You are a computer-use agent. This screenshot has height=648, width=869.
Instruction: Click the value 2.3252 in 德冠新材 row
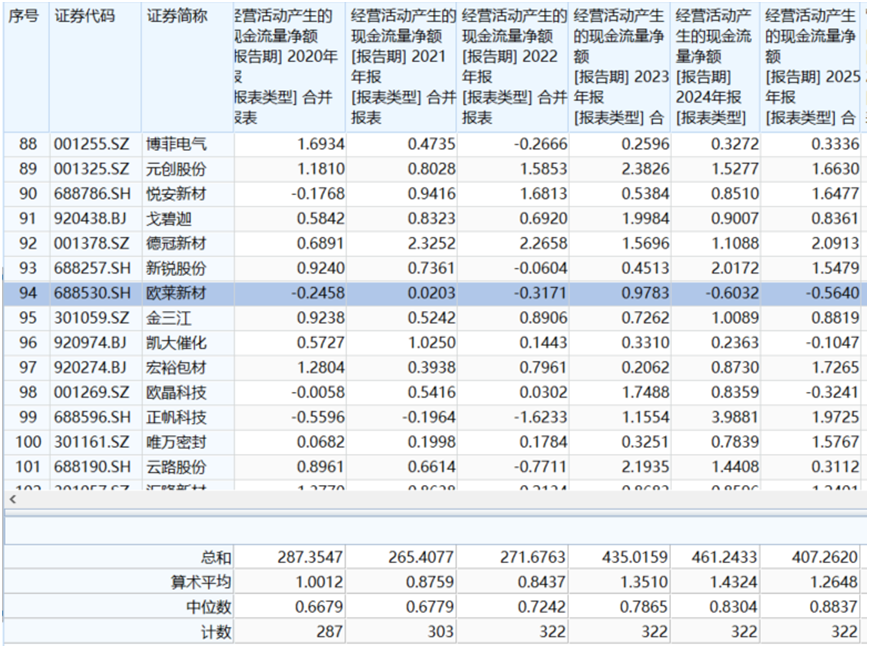[x=432, y=243]
